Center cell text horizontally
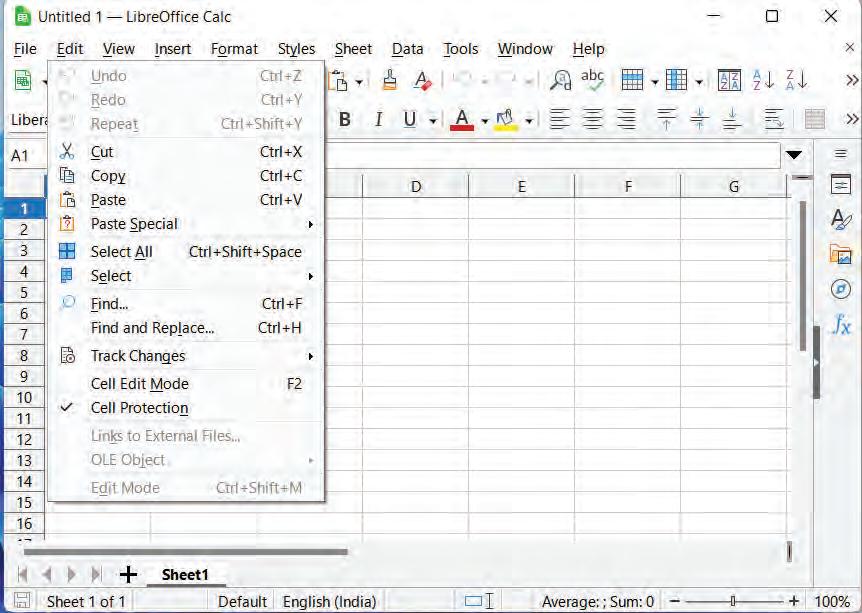 coord(592,119)
